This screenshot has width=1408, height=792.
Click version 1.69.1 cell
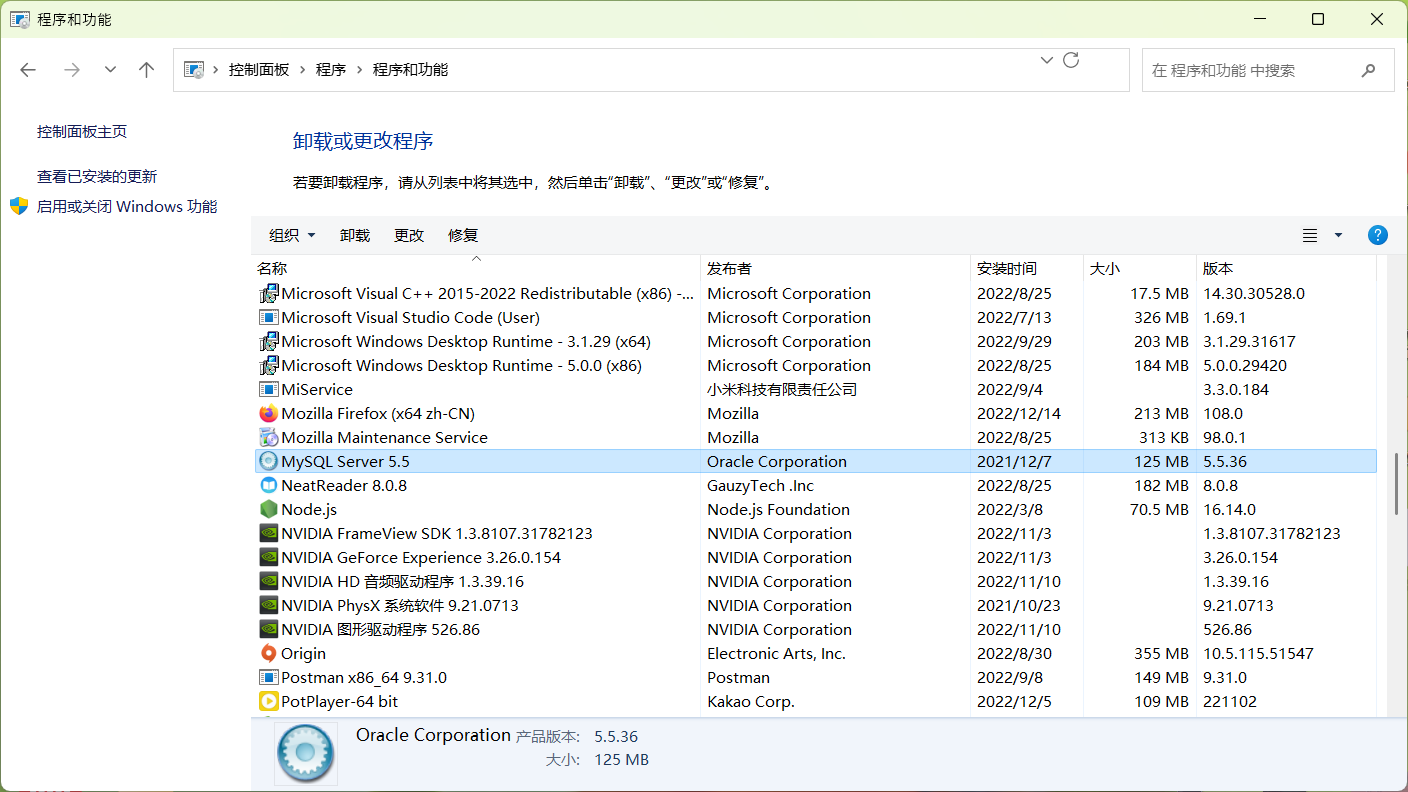pos(1224,317)
